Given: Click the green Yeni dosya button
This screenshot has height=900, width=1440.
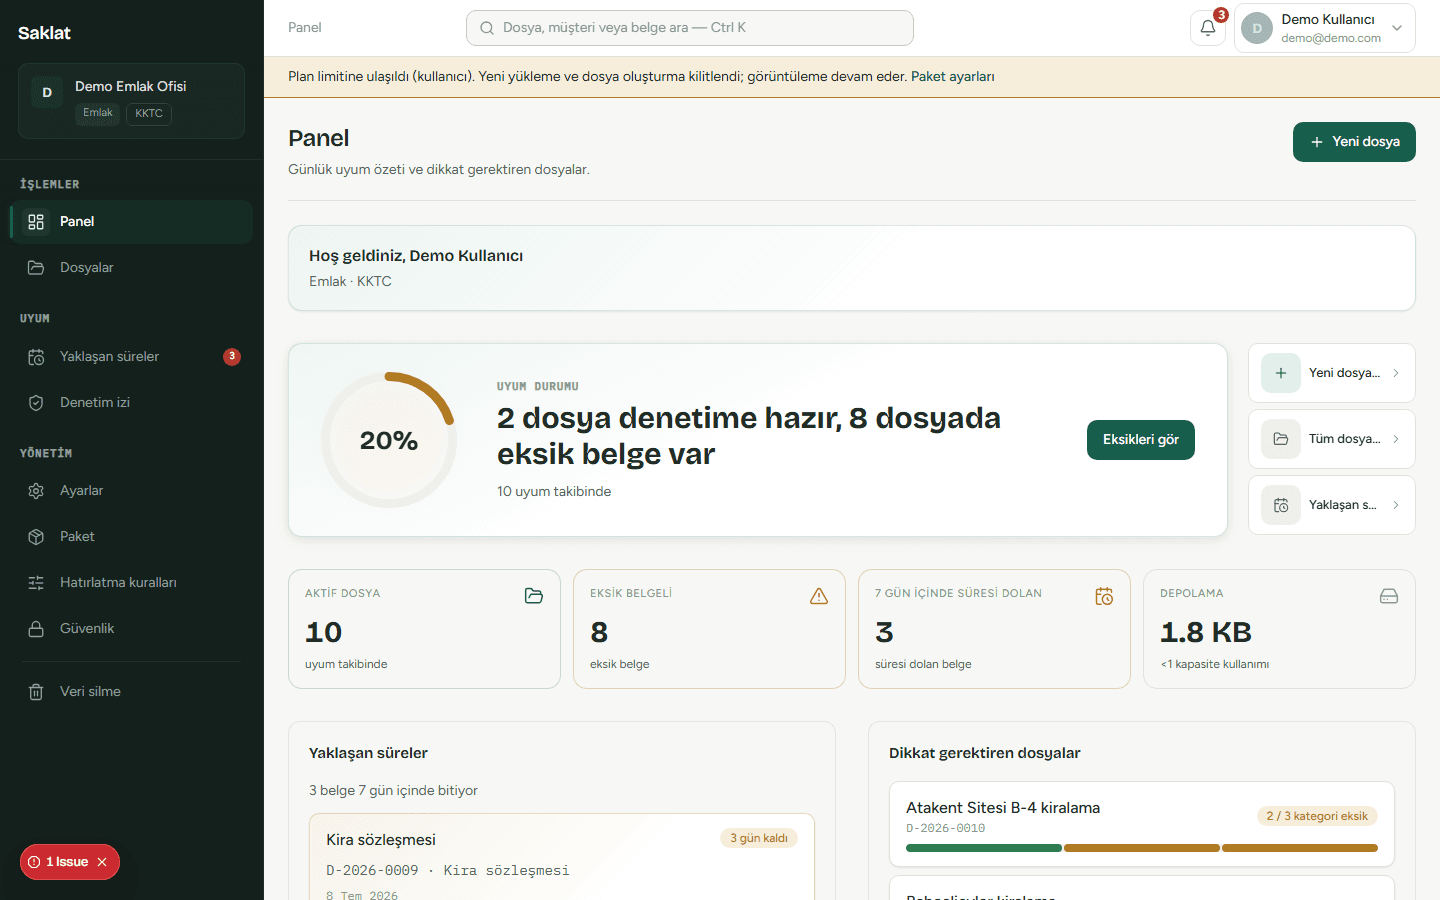Looking at the screenshot, I should [x=1354, y=142].
